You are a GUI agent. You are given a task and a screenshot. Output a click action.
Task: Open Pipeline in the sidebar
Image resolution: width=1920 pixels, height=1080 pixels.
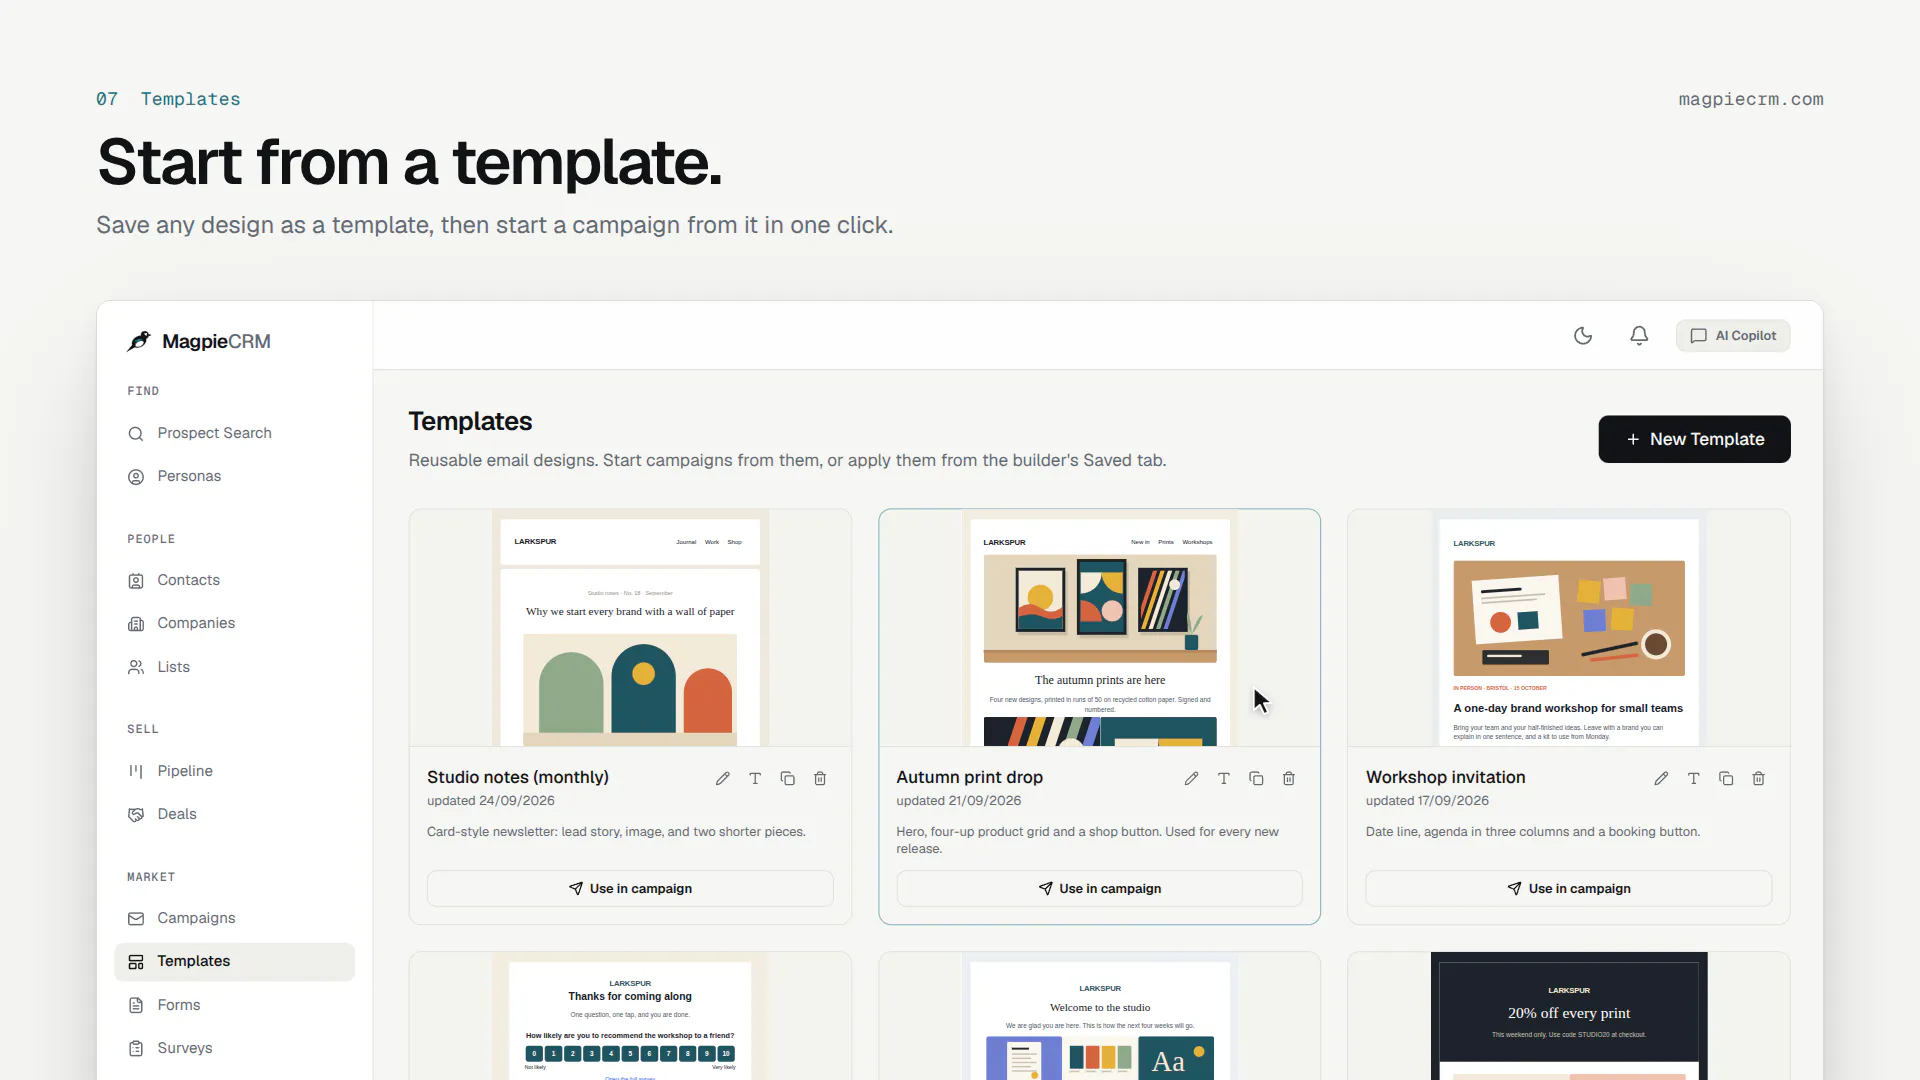click(x=235, y=771)
